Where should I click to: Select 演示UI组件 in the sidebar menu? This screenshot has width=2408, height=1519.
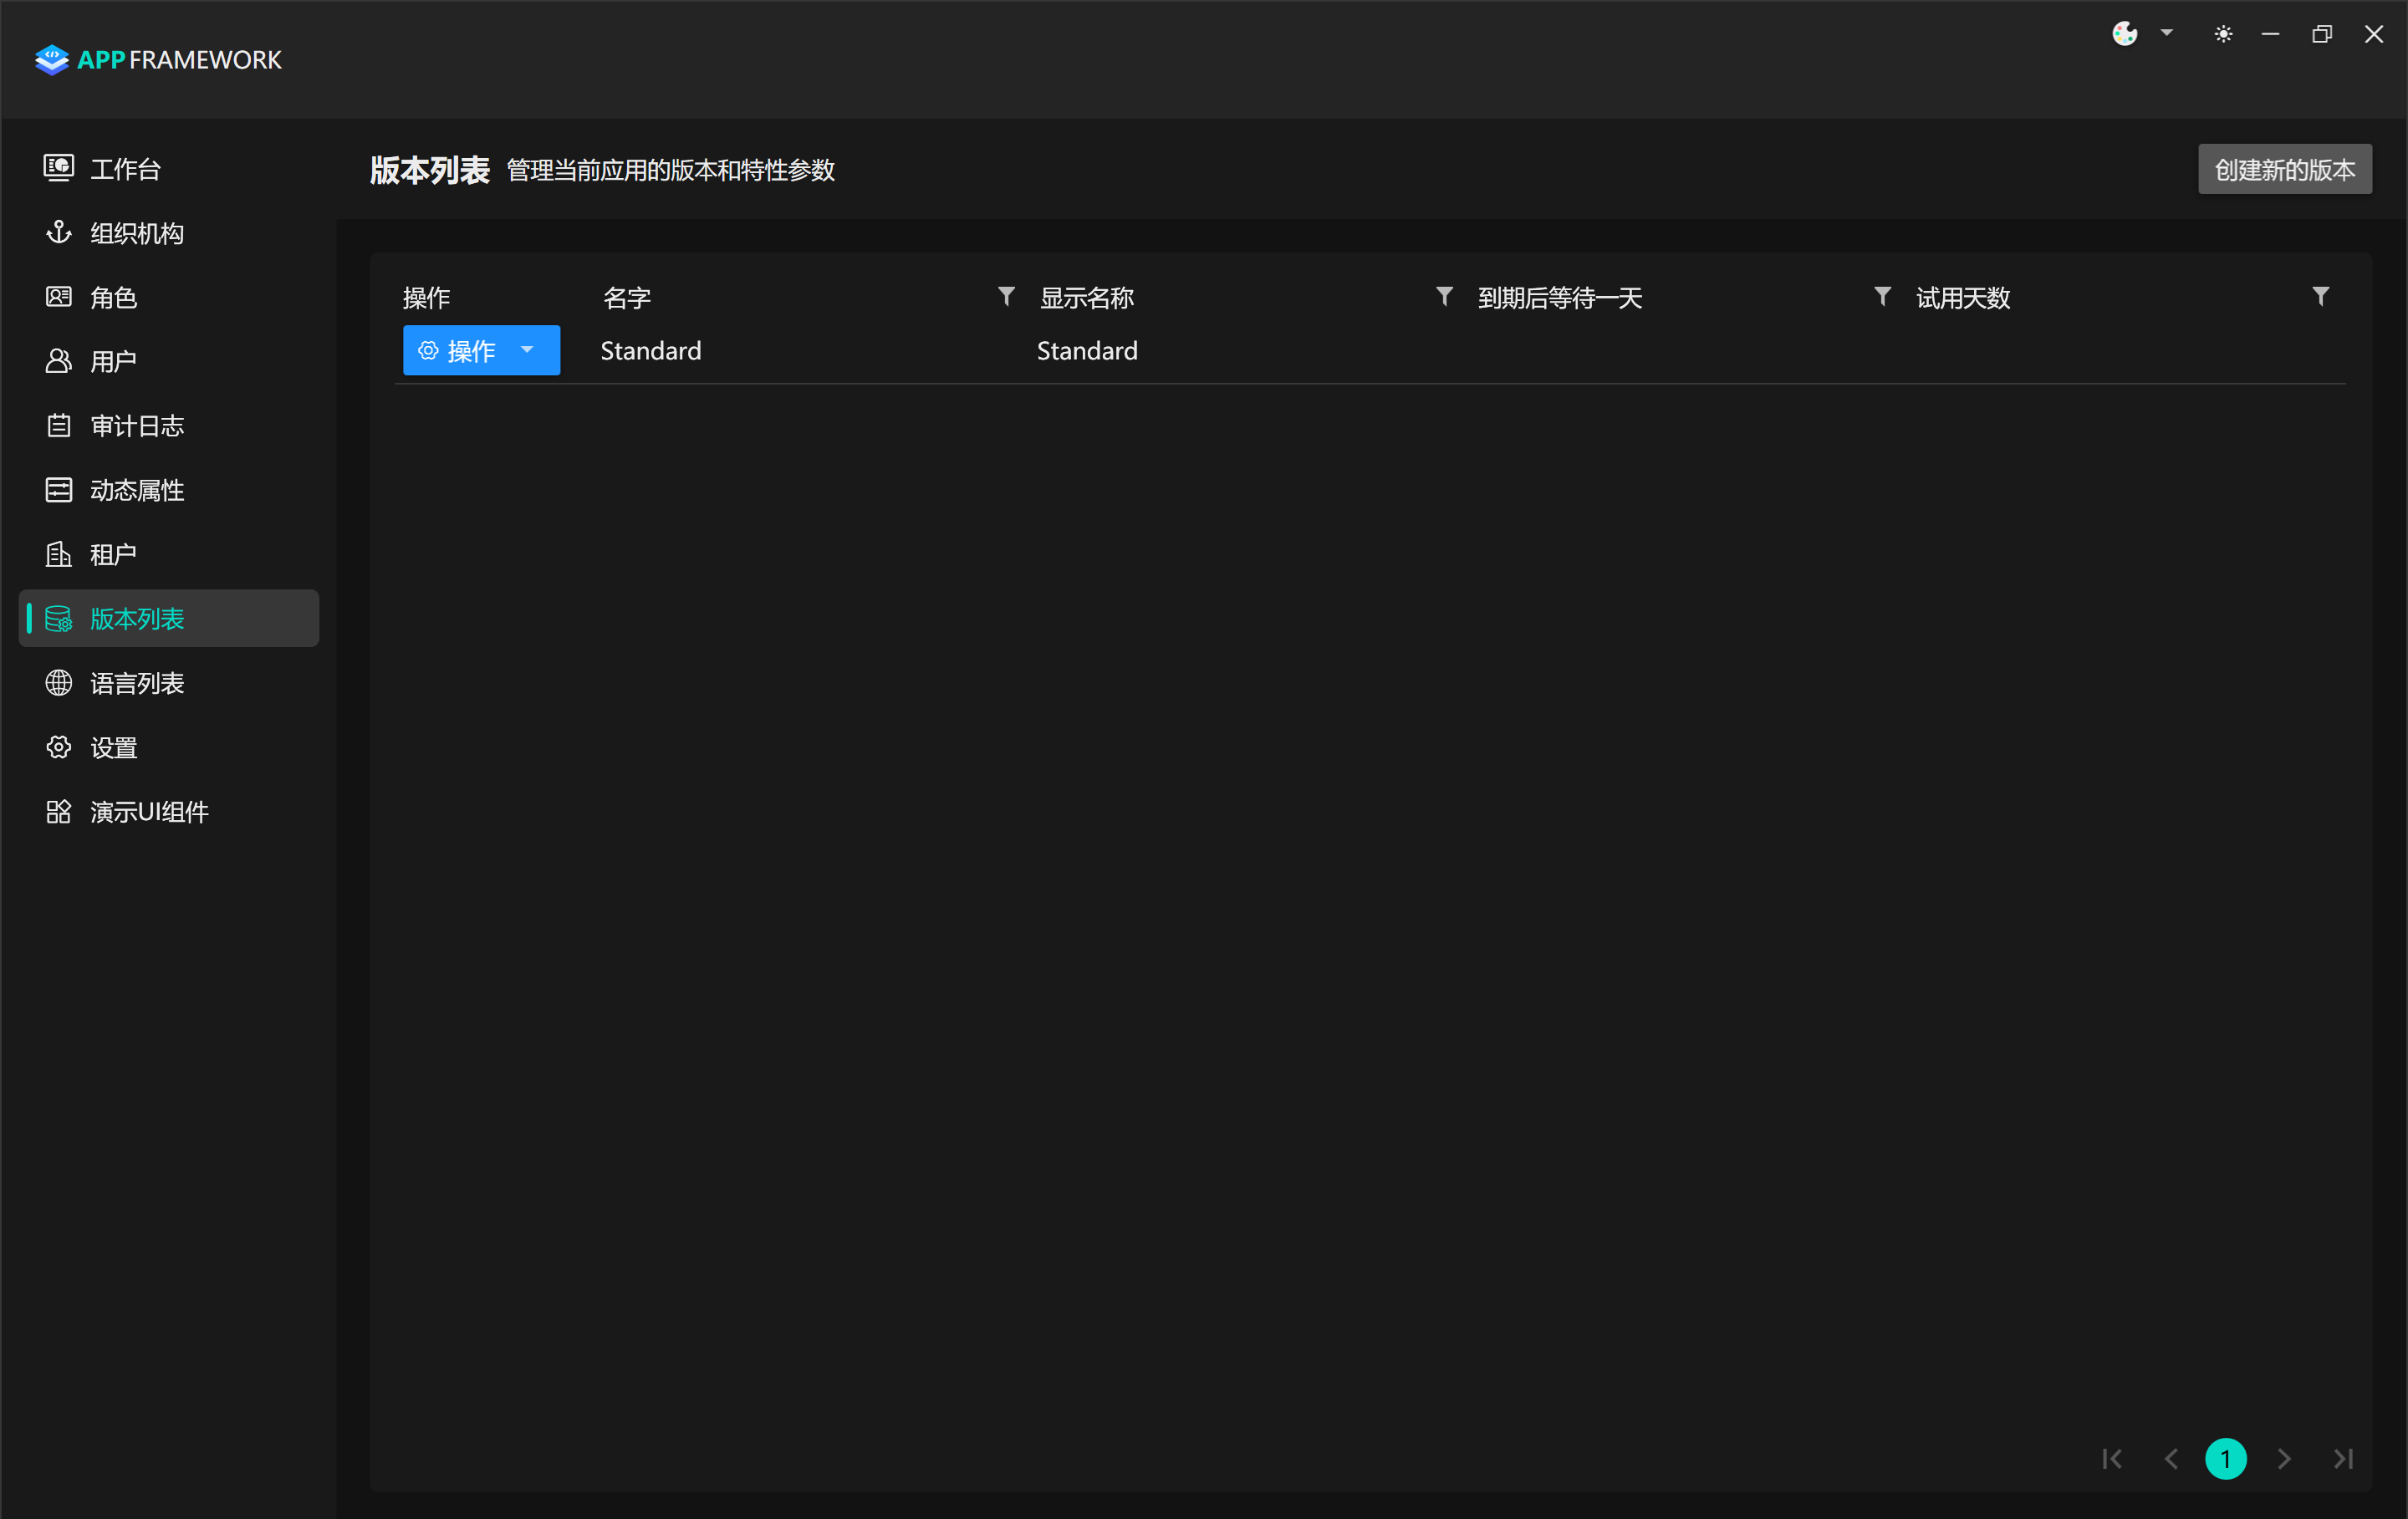(x=149, y=812)
